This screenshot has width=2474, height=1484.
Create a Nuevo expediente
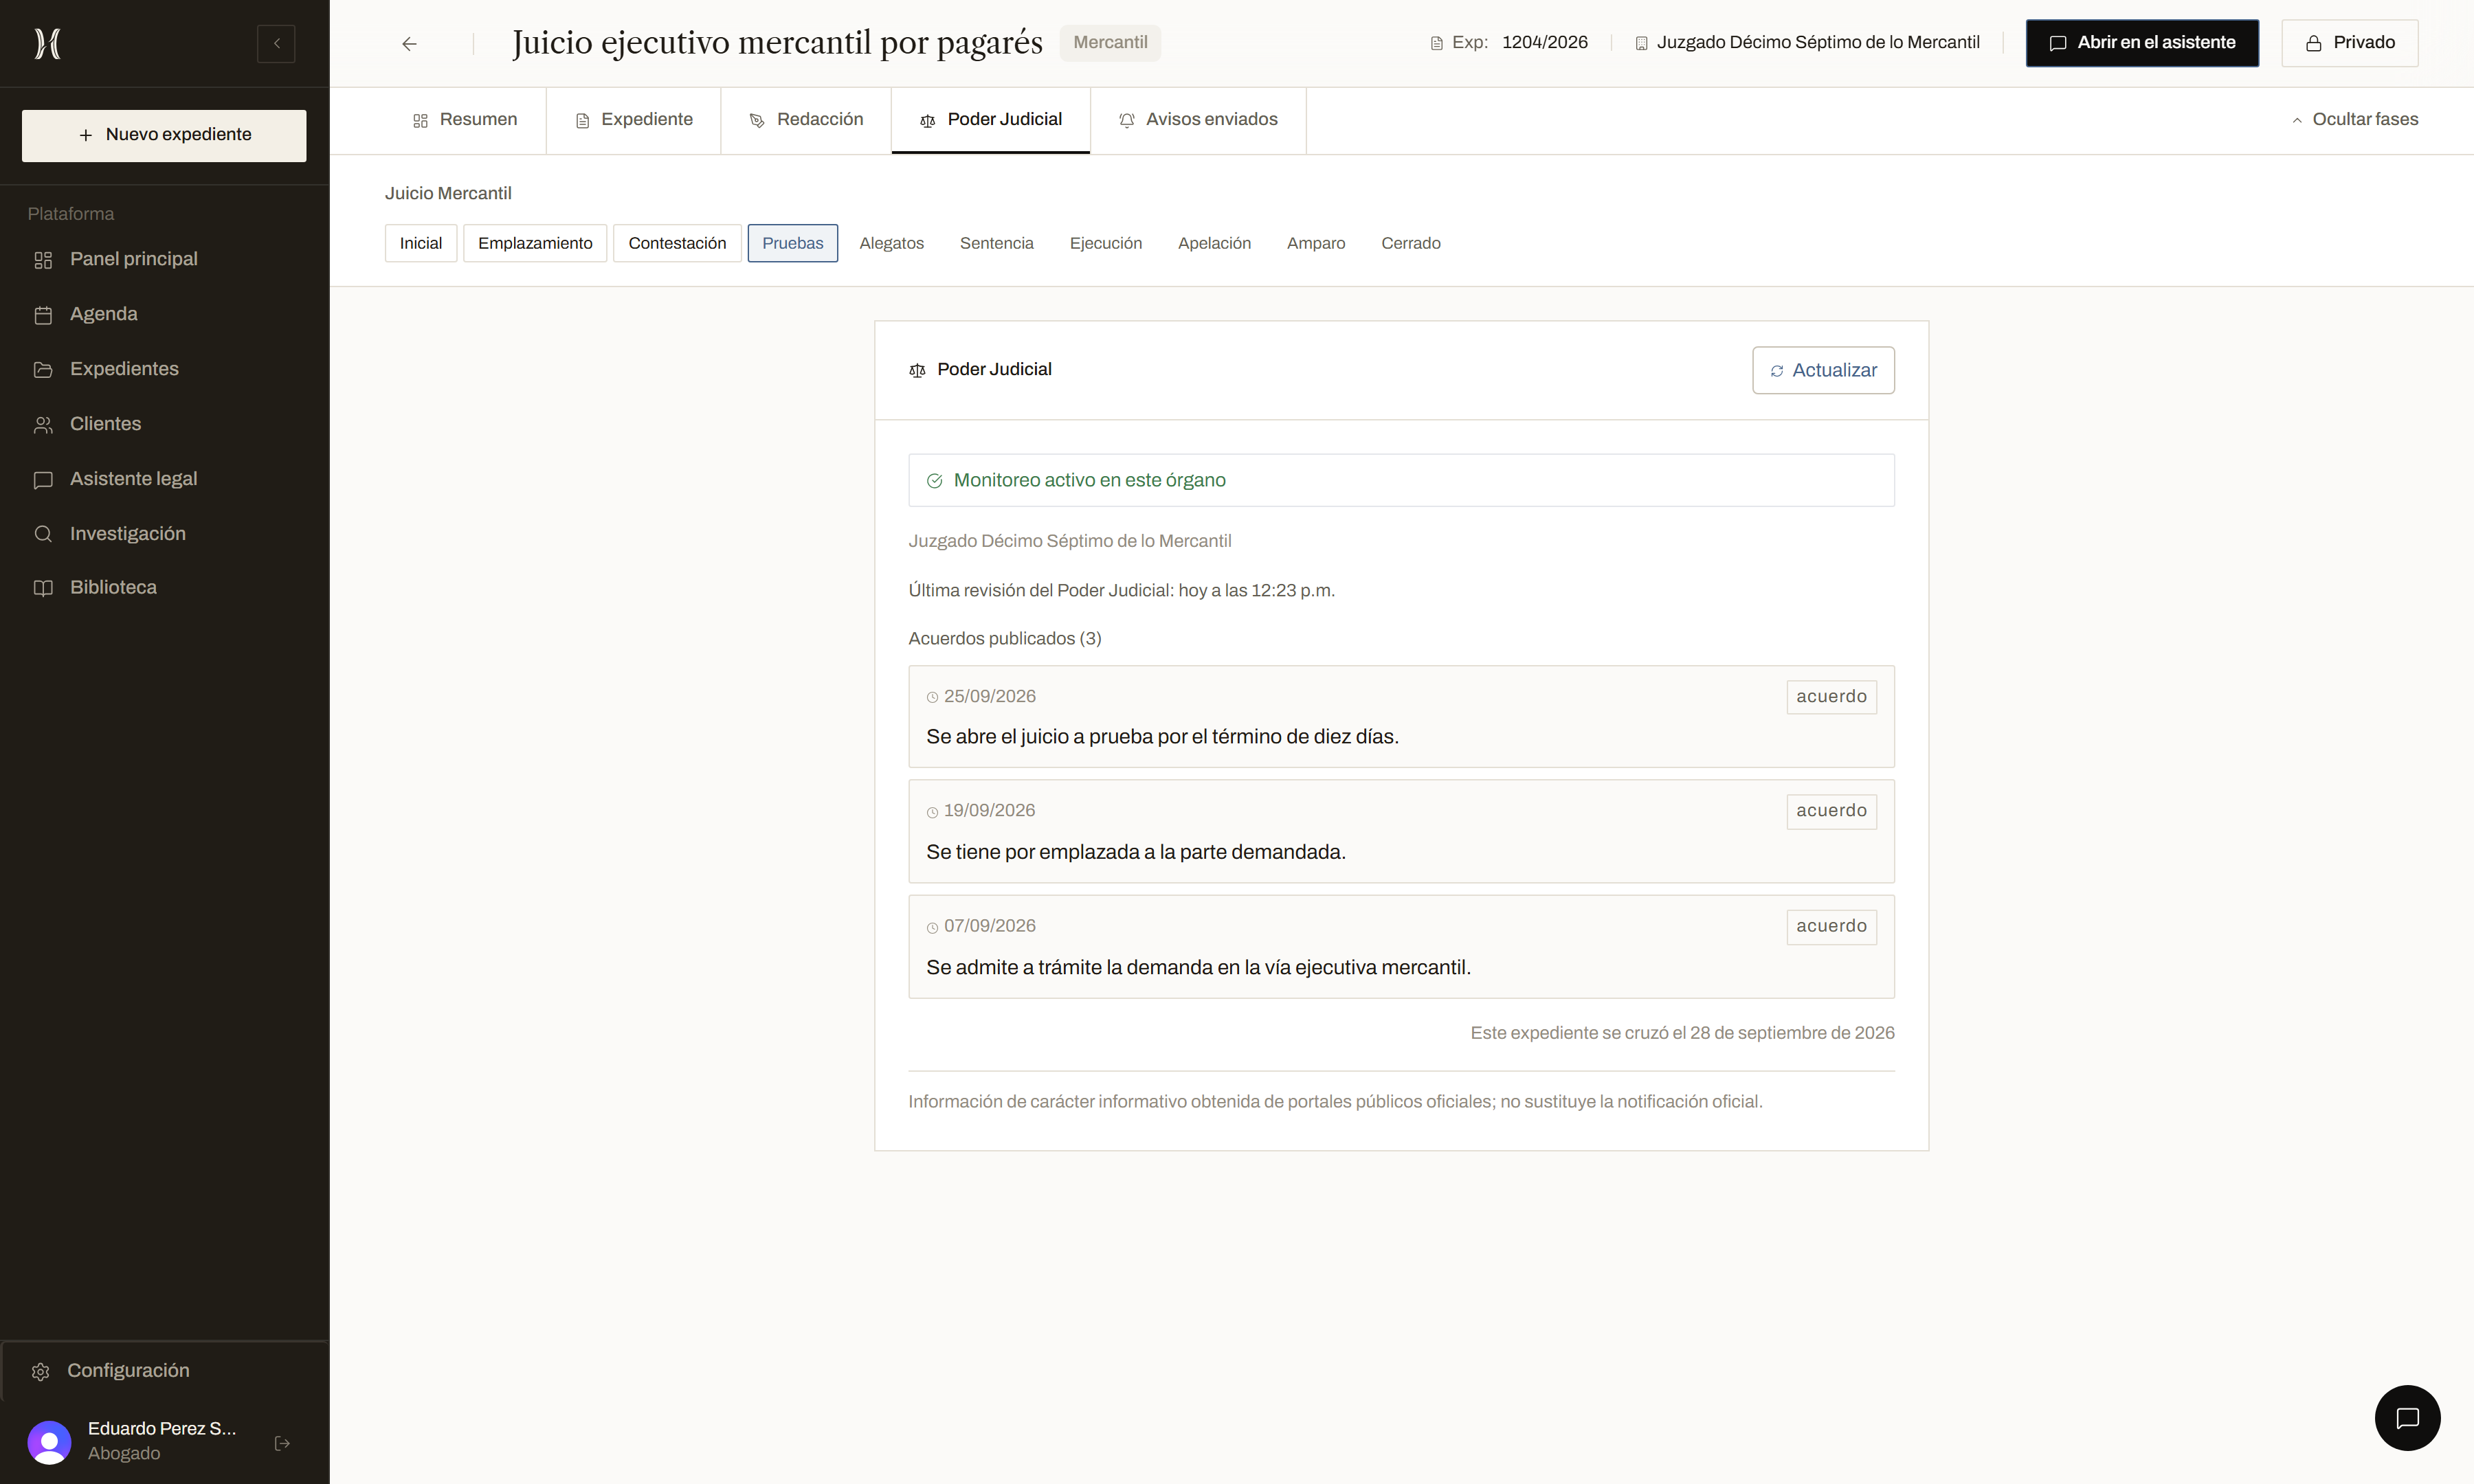pos(164,135)
